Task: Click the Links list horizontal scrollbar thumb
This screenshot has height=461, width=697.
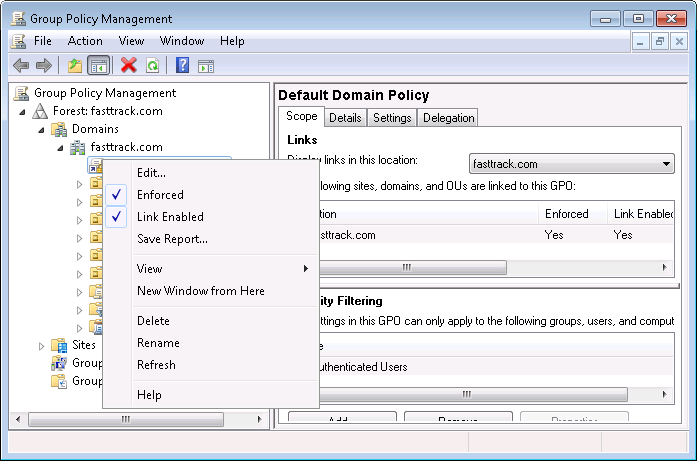Action: (x=412, y=267)
